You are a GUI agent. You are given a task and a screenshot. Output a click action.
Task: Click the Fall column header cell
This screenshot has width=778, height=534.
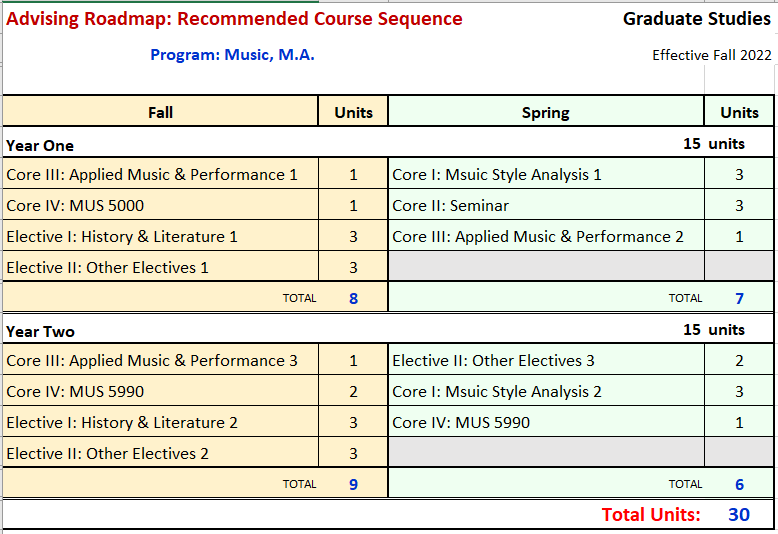160,112
